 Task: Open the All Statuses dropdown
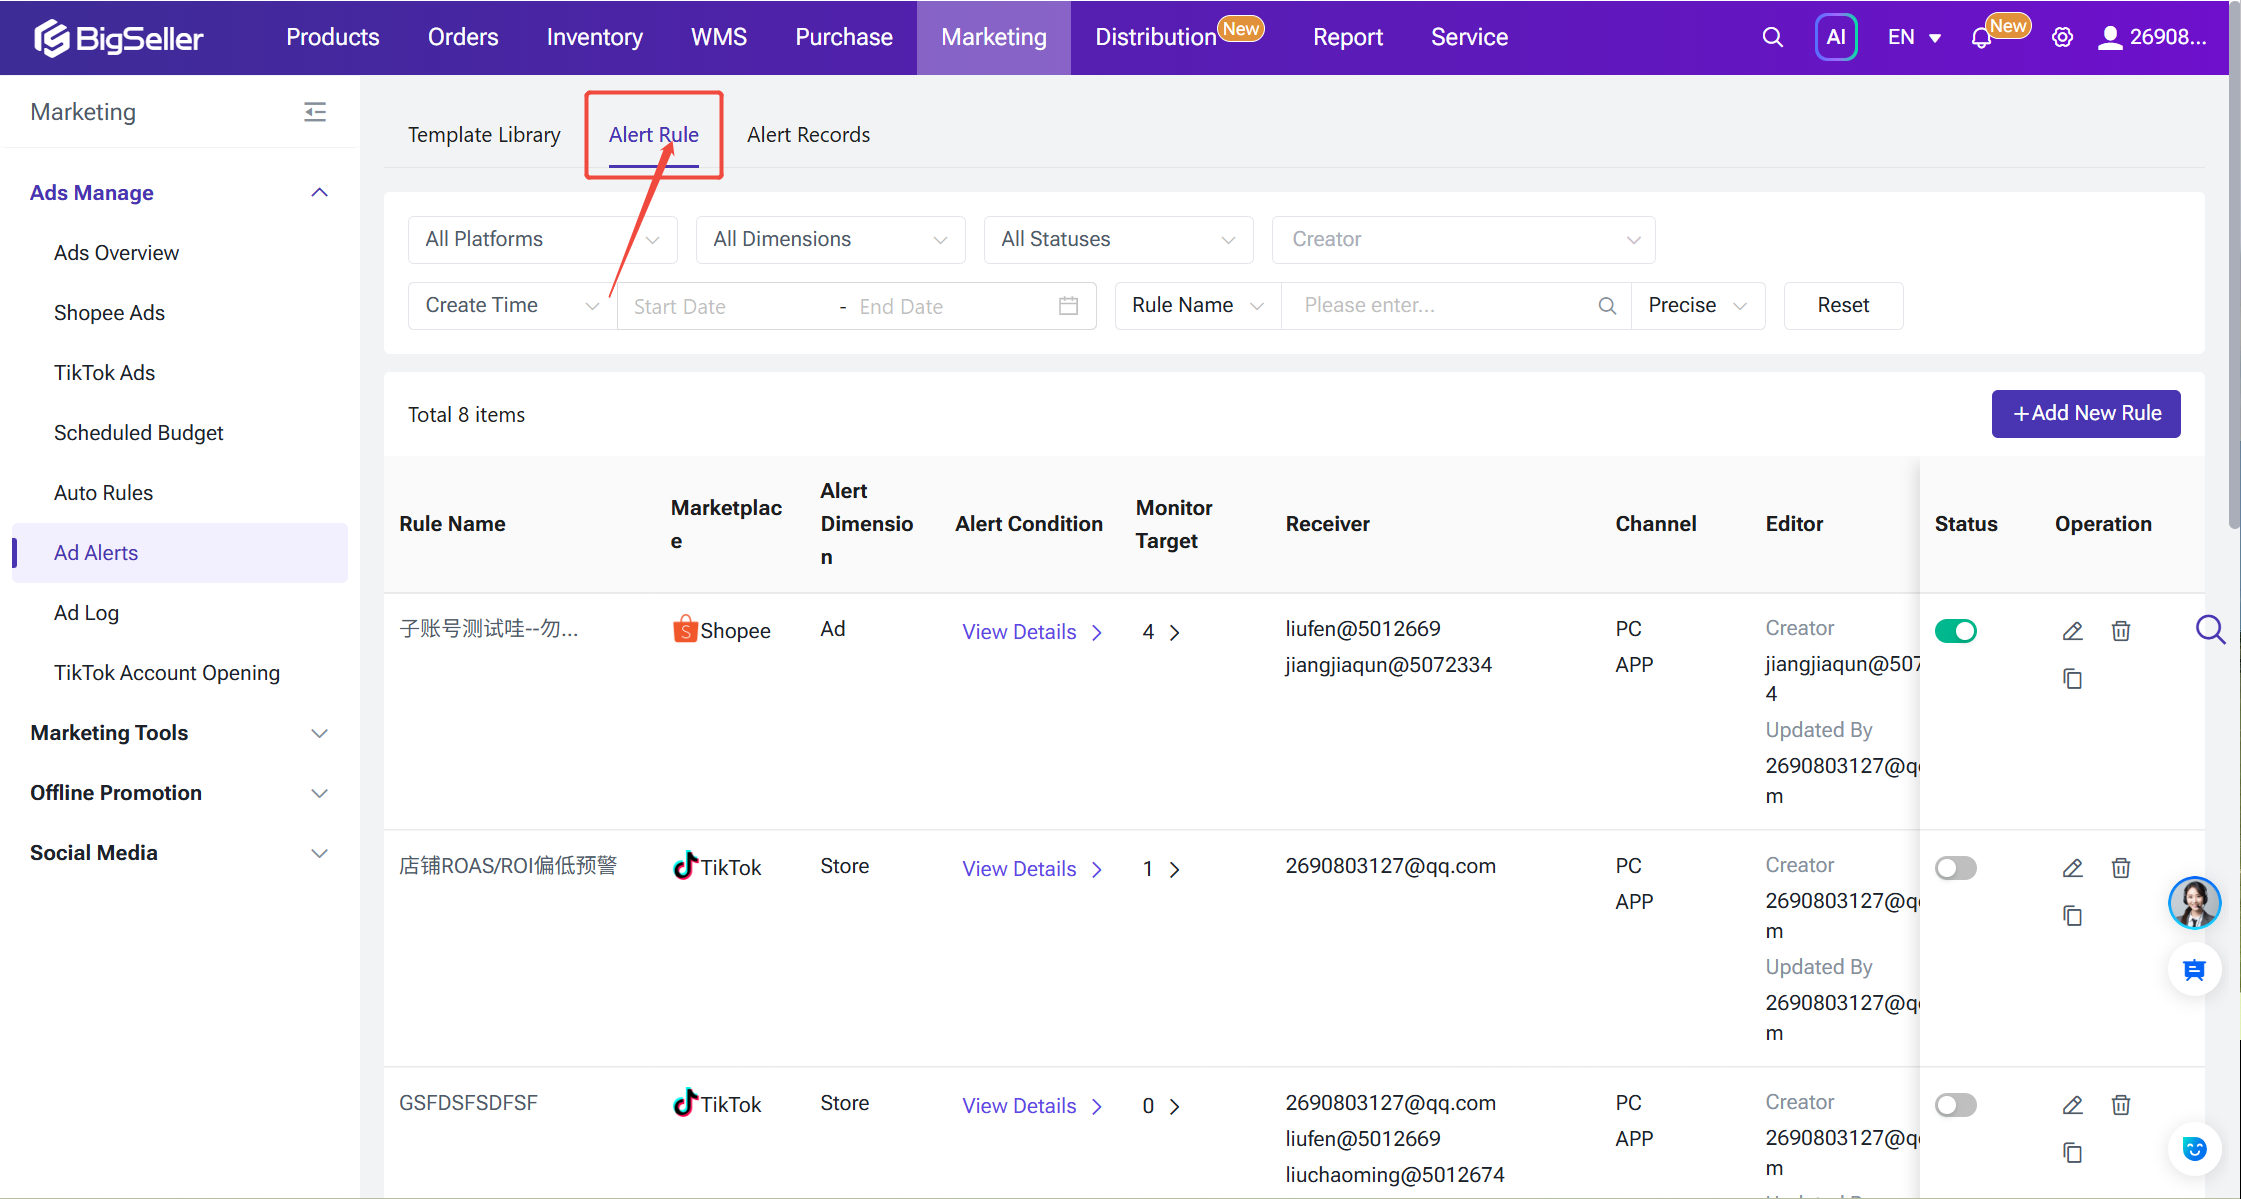point(1118,240)
